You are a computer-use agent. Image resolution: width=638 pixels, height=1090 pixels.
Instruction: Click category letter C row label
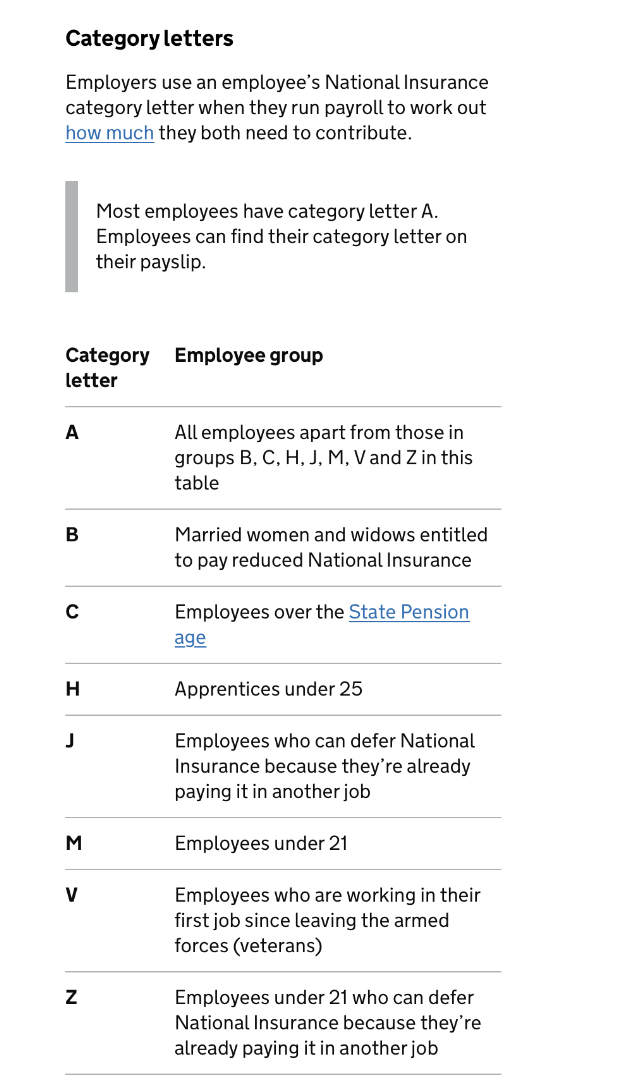[x=72, y=612]
